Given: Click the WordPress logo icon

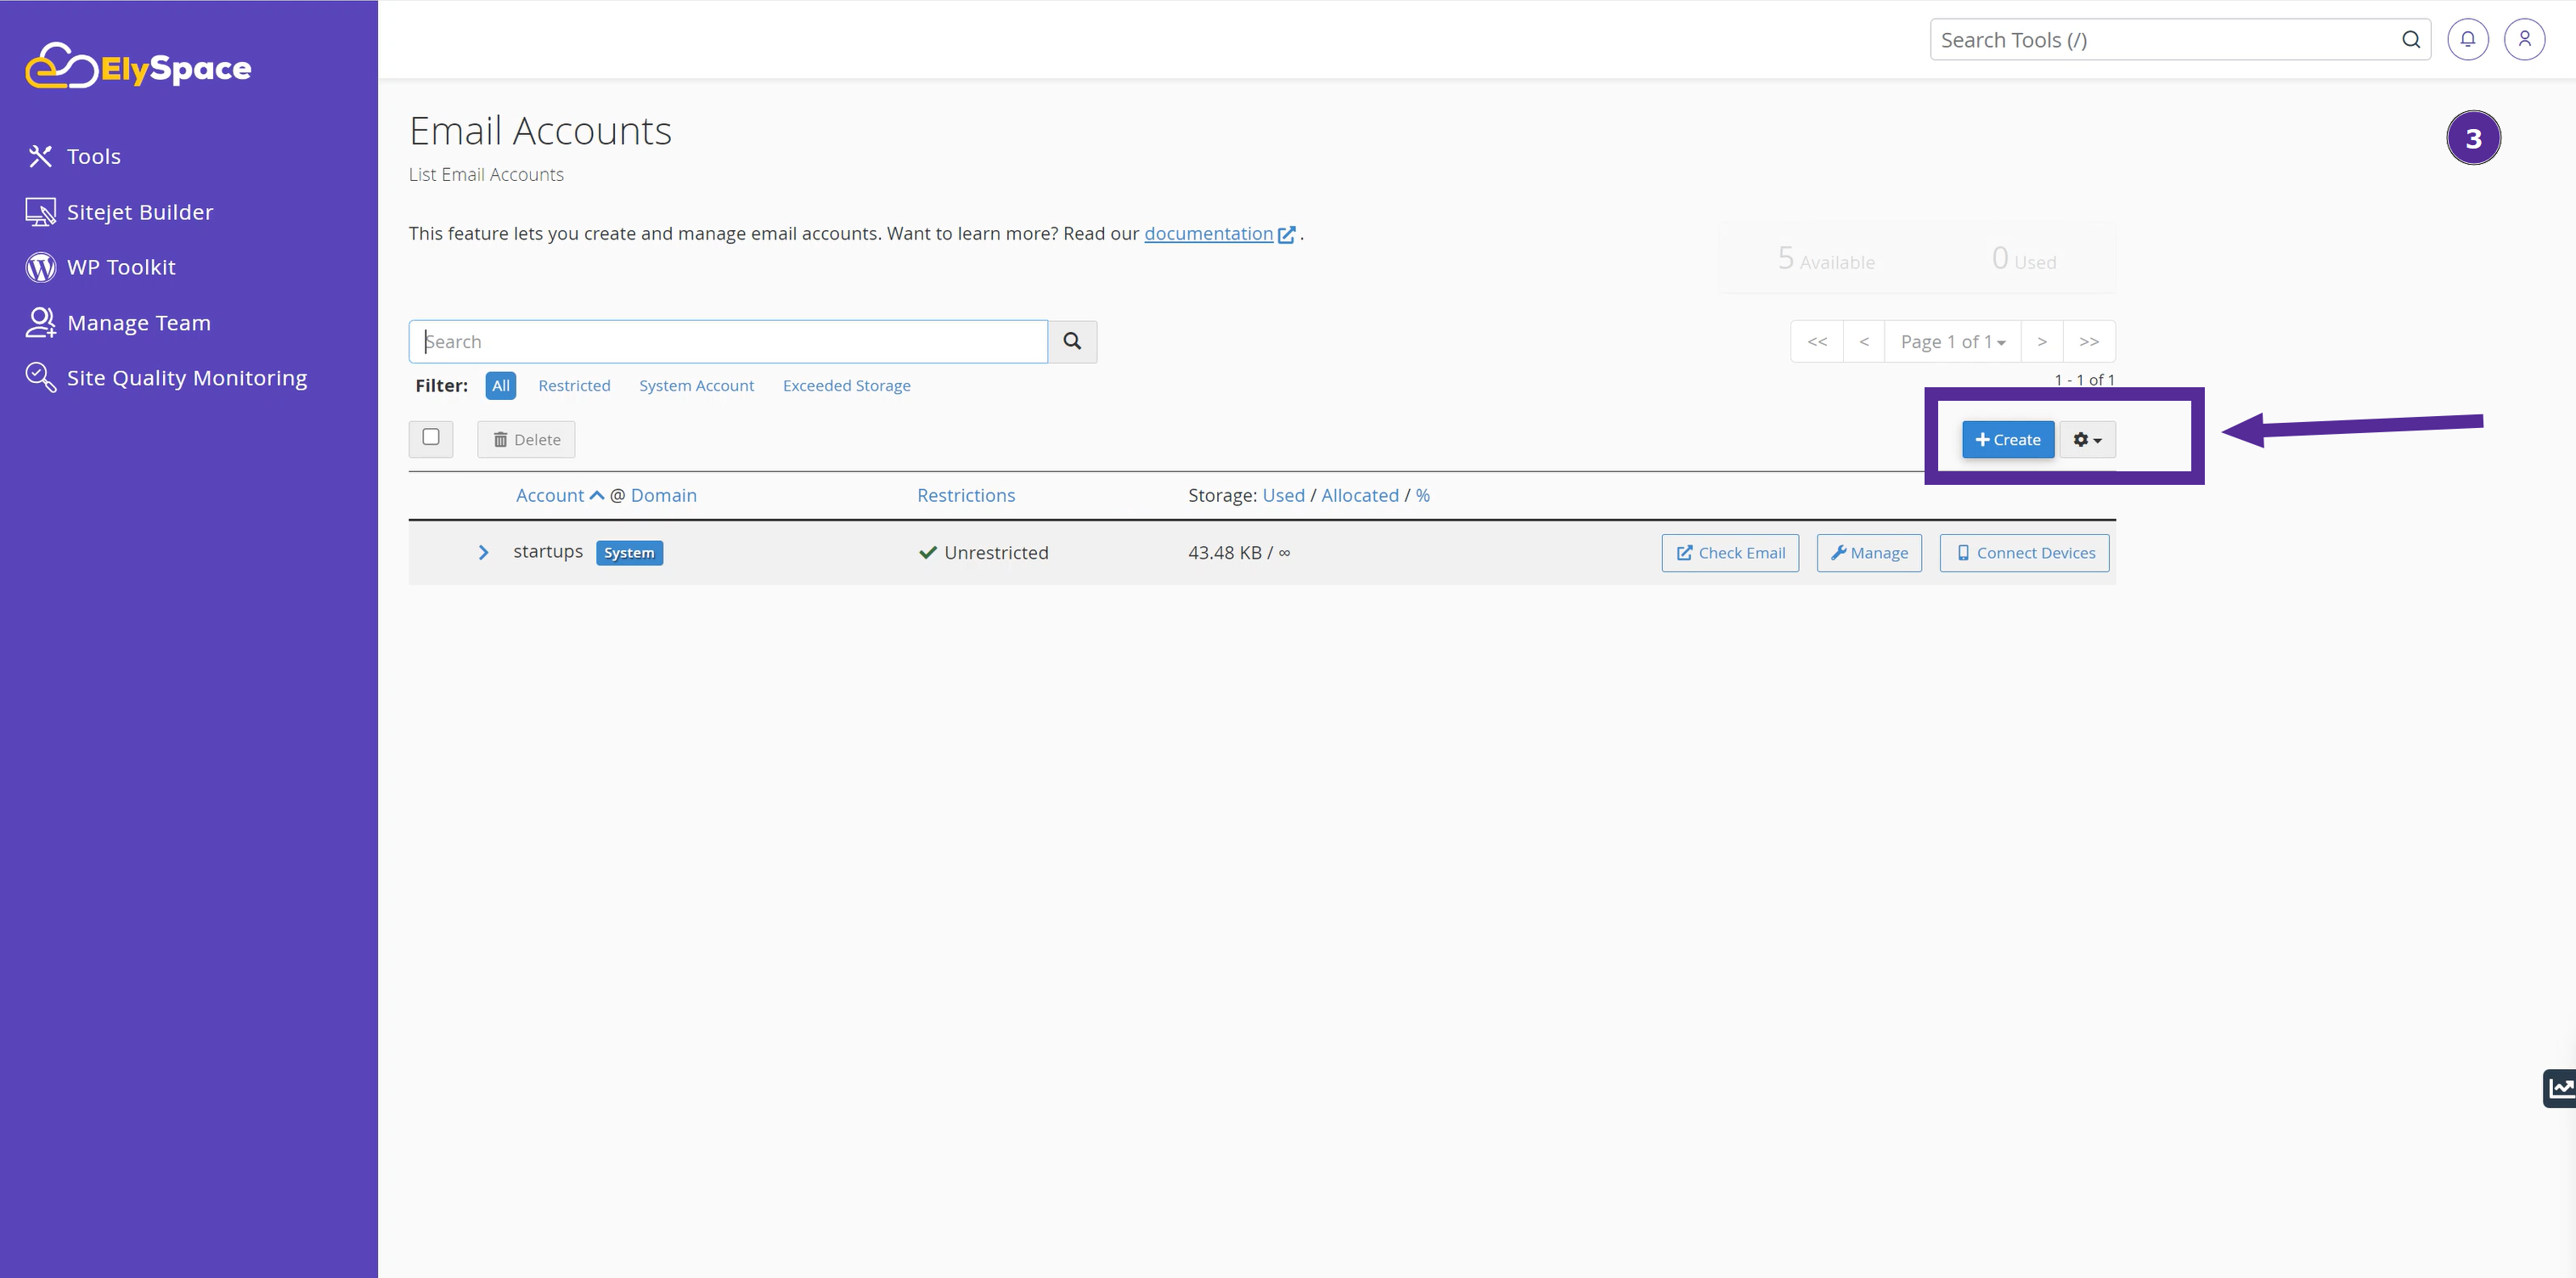Looking at the screenshot, I should pos(40,267).
